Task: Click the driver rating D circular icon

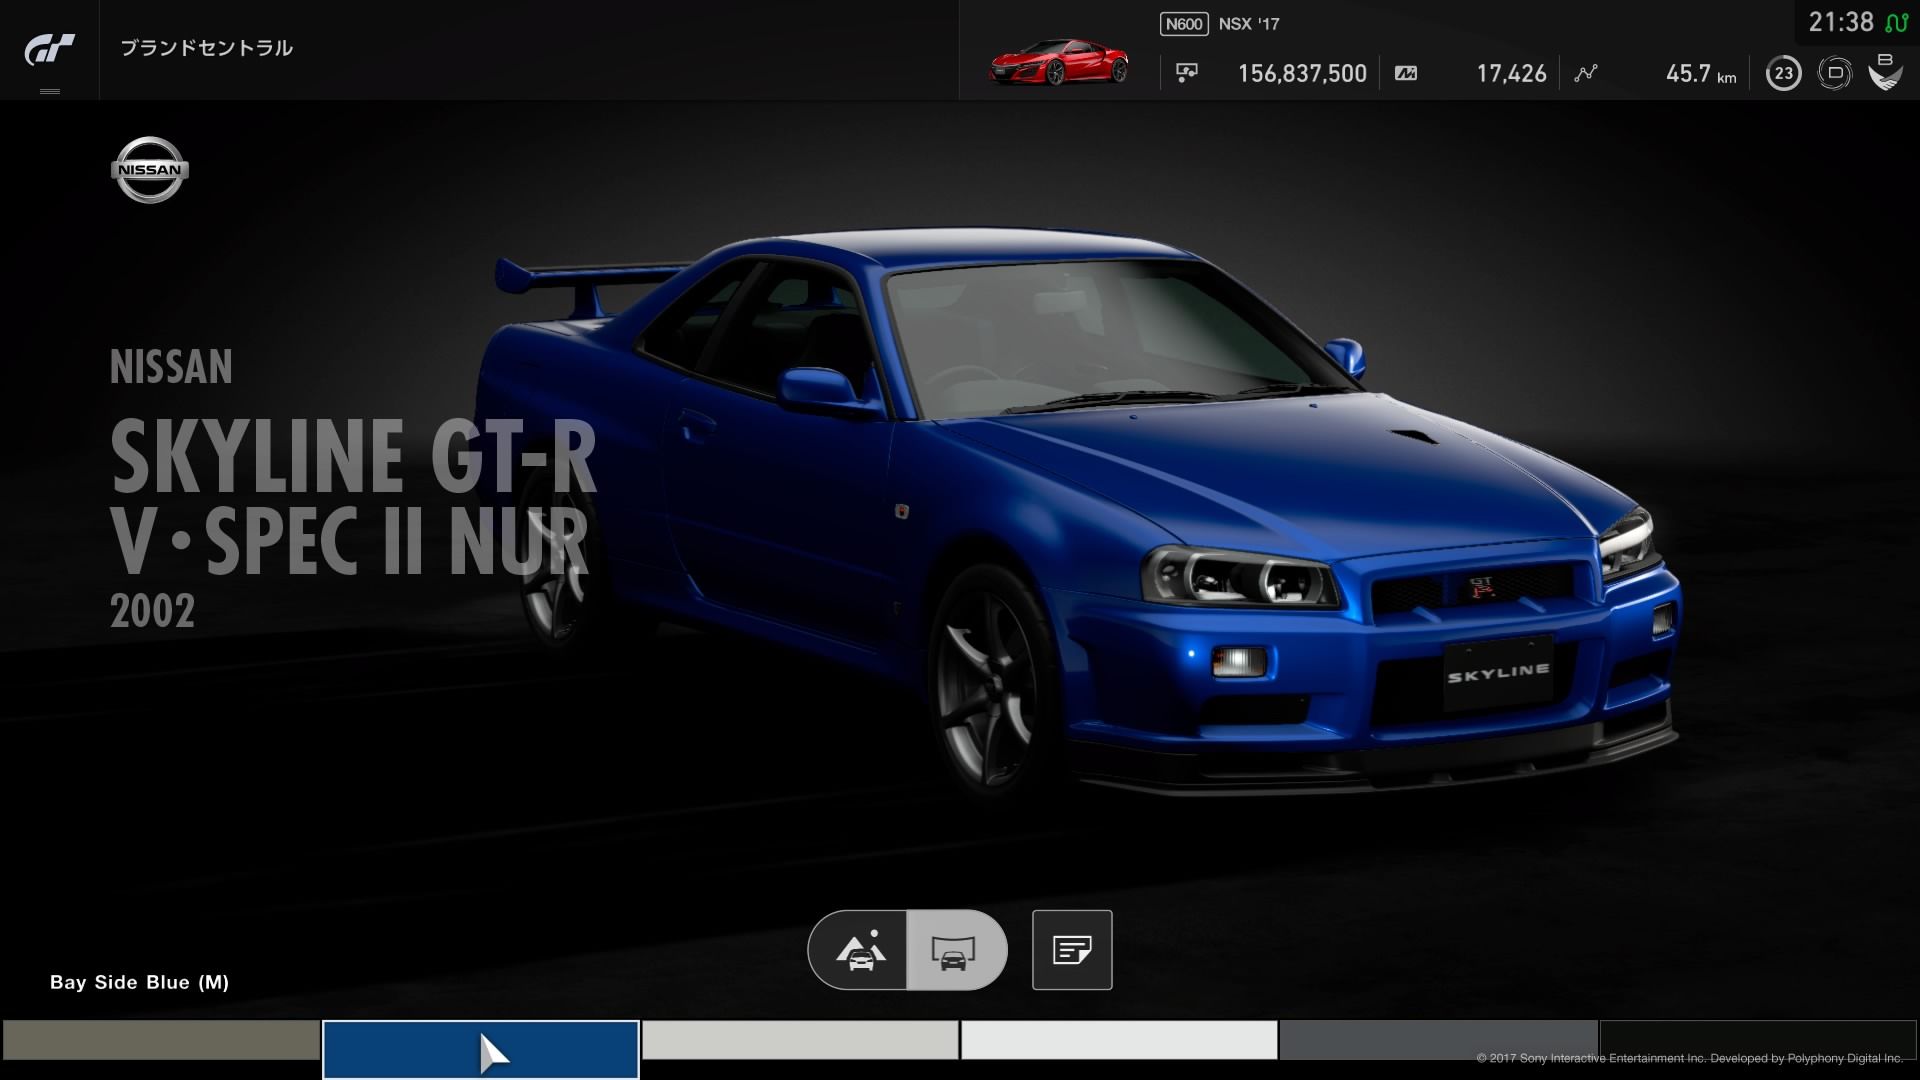Action: coord(1835,73)
